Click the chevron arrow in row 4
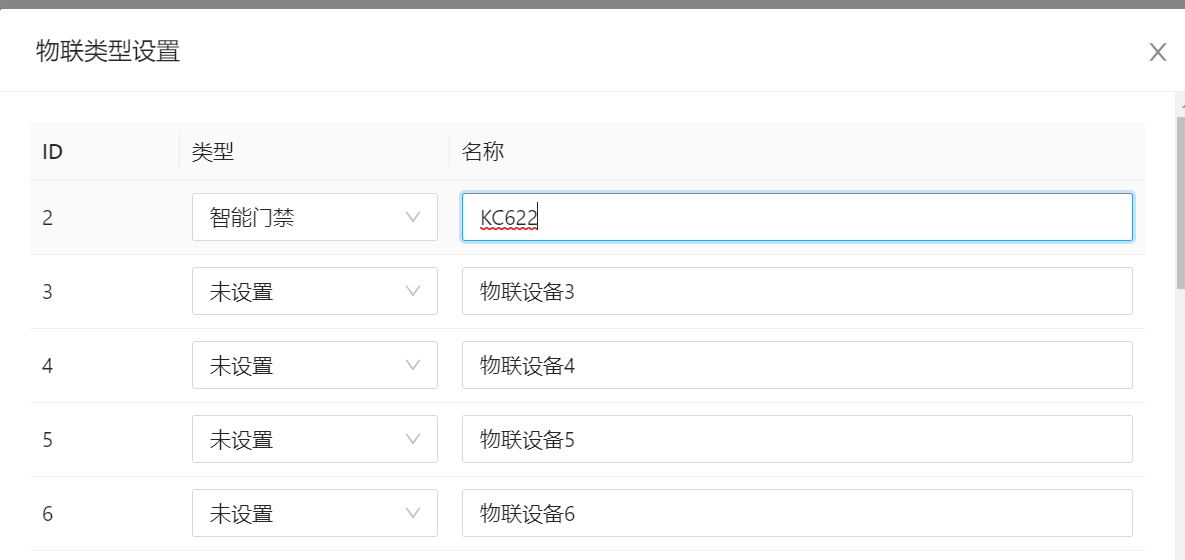This screenshot has width=1185, height=560. pos(413,365)
